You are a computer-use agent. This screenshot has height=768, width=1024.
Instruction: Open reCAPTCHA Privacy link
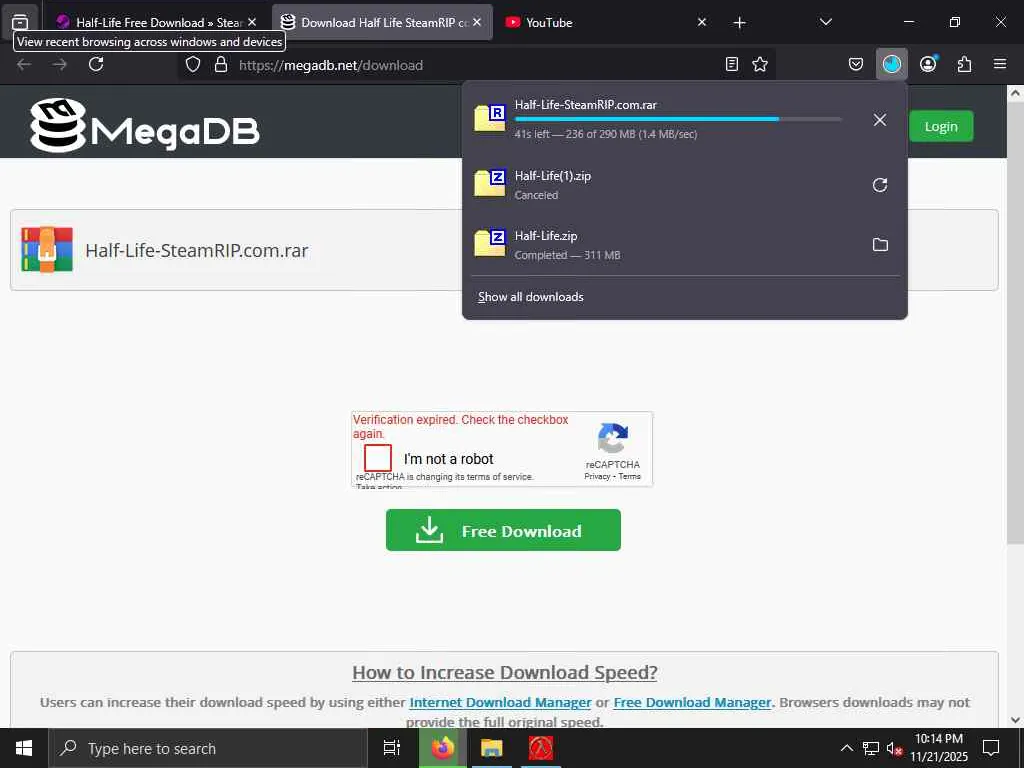(x=597, y=476)
